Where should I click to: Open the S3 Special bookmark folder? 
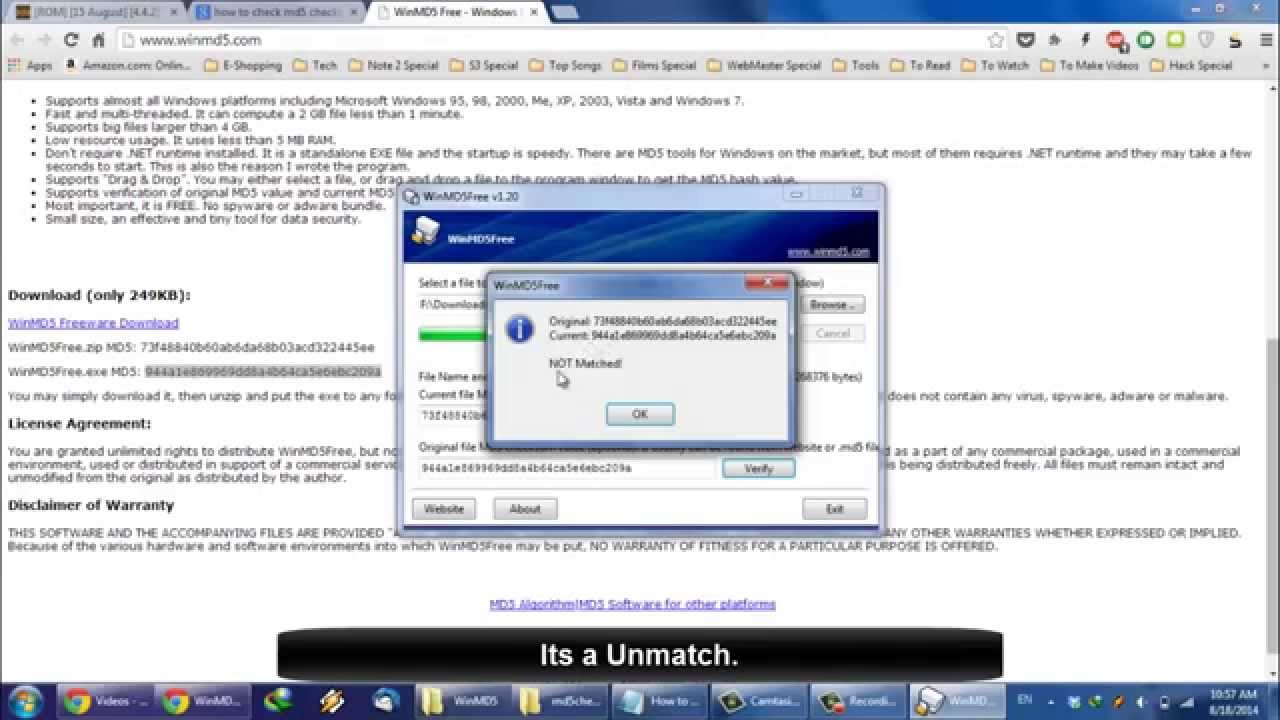(484, 65)
